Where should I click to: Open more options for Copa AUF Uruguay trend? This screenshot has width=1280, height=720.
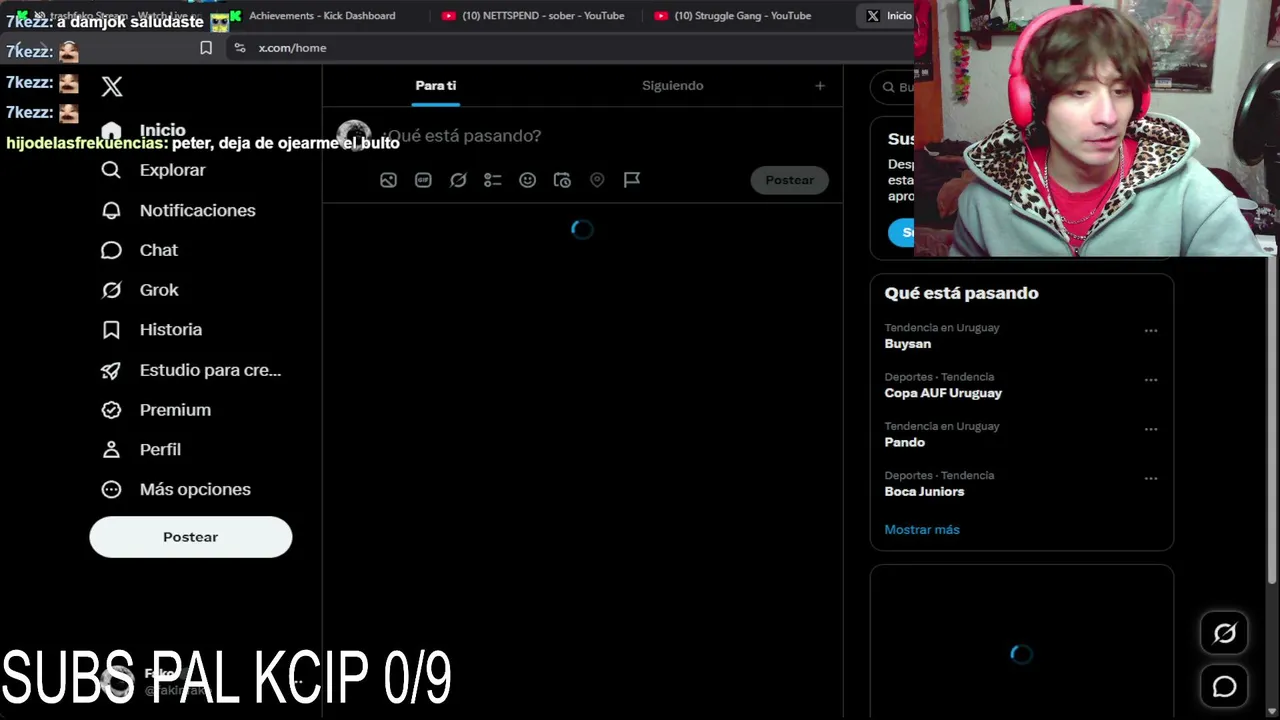[x=1151, y=380]
